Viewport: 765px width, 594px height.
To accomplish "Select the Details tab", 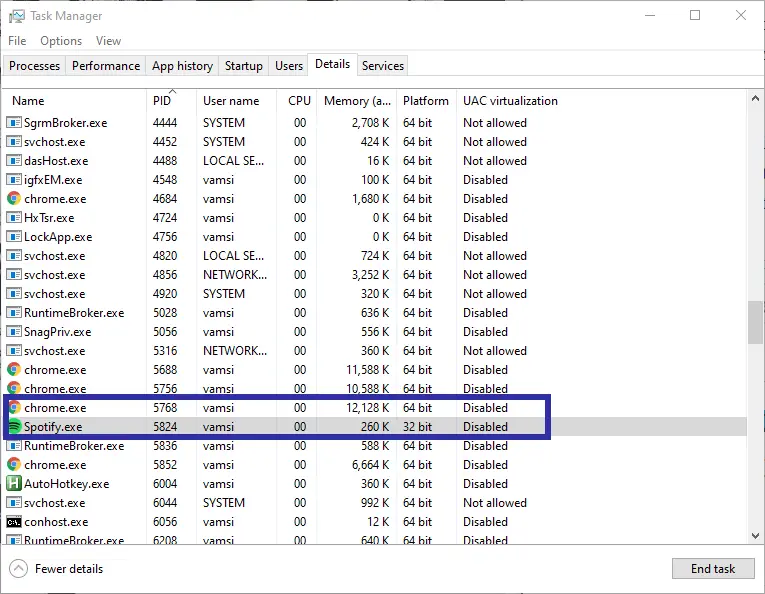I will pyautogui.click(x=332, y=64).
